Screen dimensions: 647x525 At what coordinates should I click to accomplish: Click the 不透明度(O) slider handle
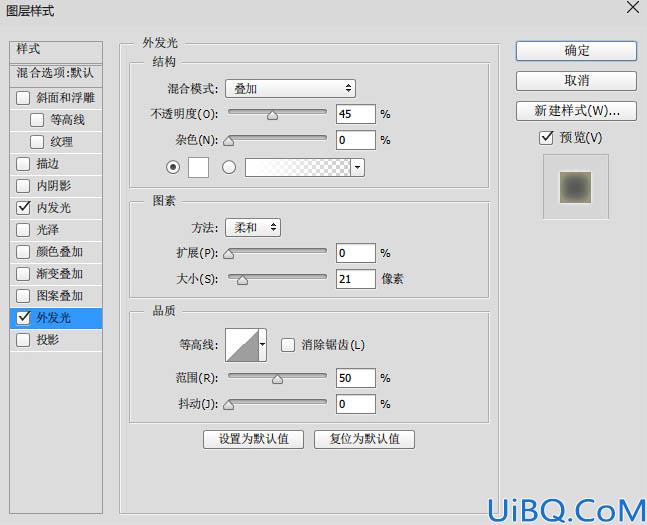point(272,116)
